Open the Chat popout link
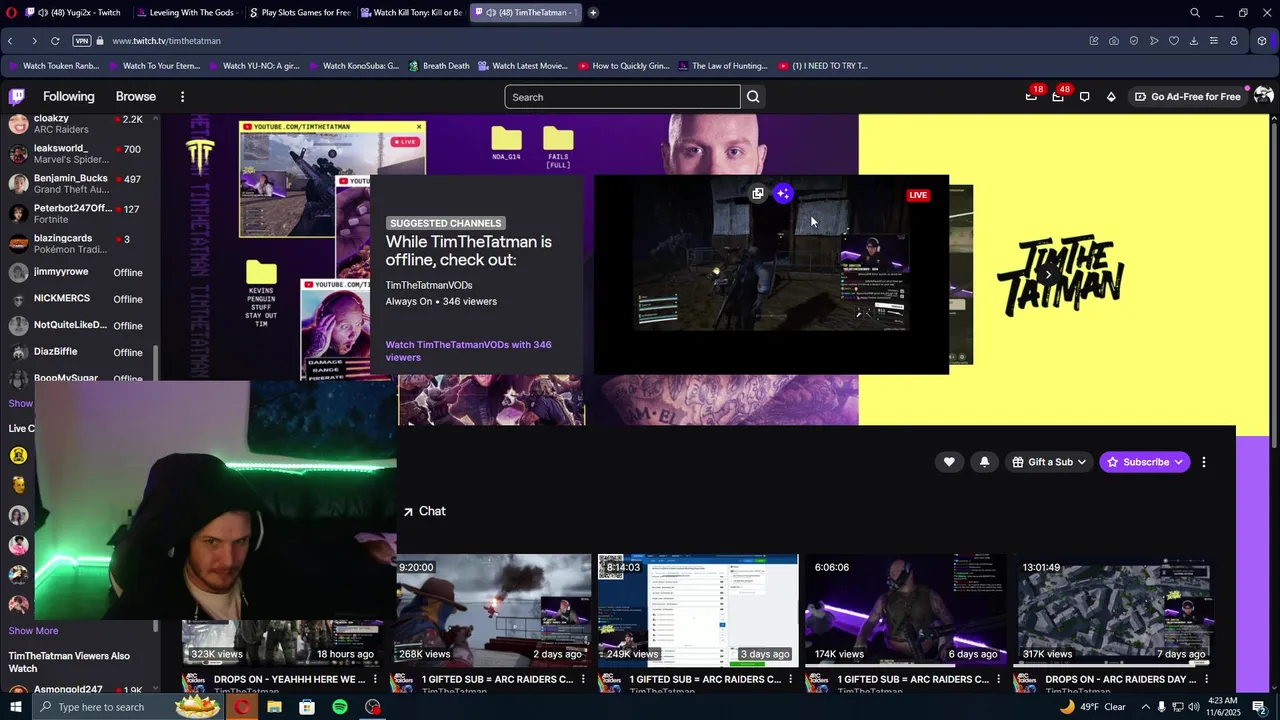 (x=424, y=511)
